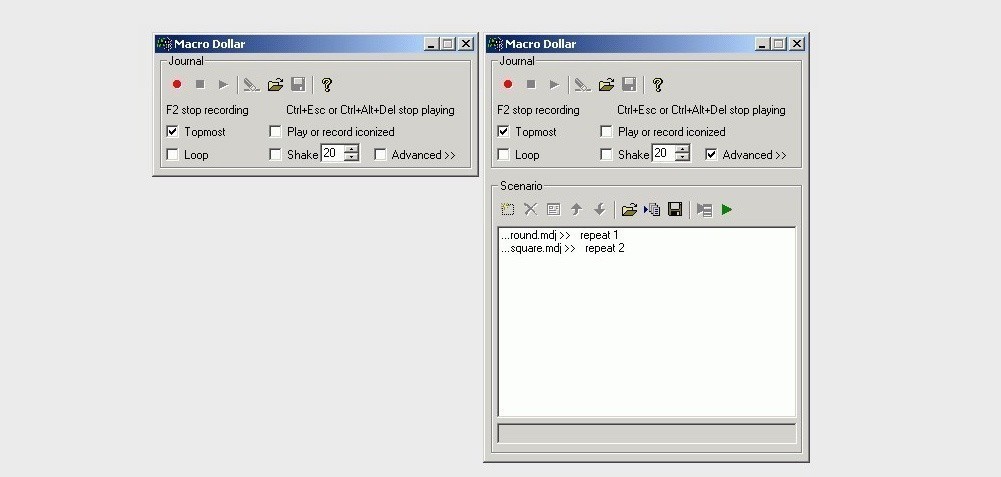1001x477 pixels.
Task: Select the square.mdj repeat 2 entry
Action: click(563, 248)
